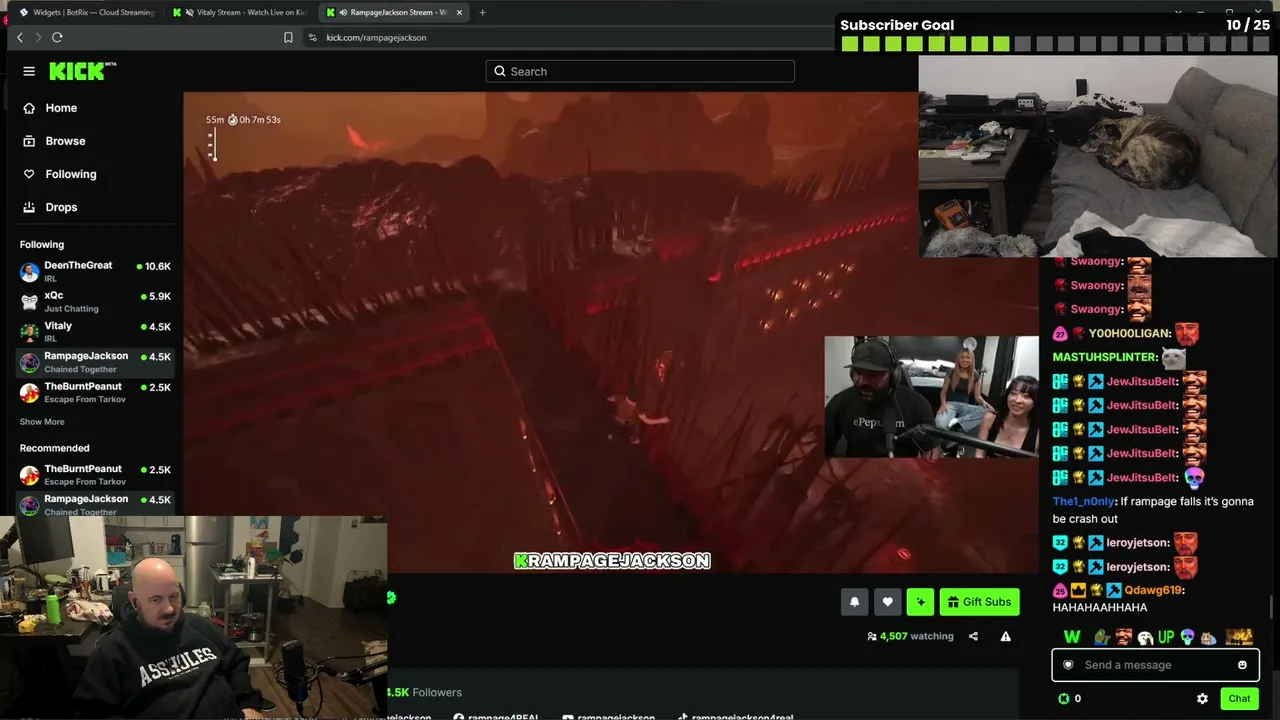Screen dimensions: 1280x720
Task: Insert the Pepe frog quick emote
Action: 1102,637
